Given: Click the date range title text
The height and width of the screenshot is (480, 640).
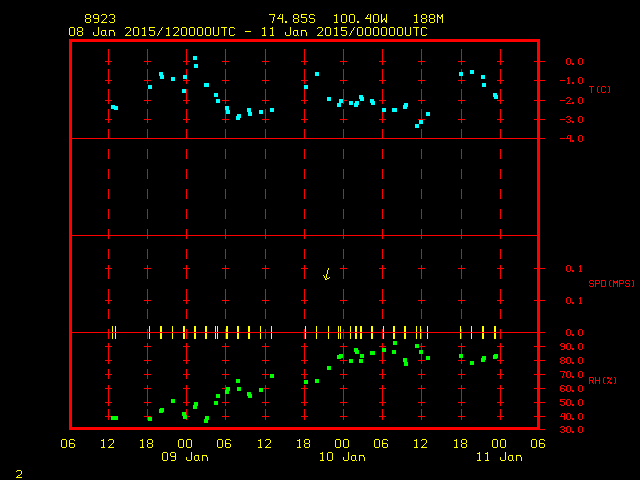Looking at the screenshot, I should (x=247, y=32).
